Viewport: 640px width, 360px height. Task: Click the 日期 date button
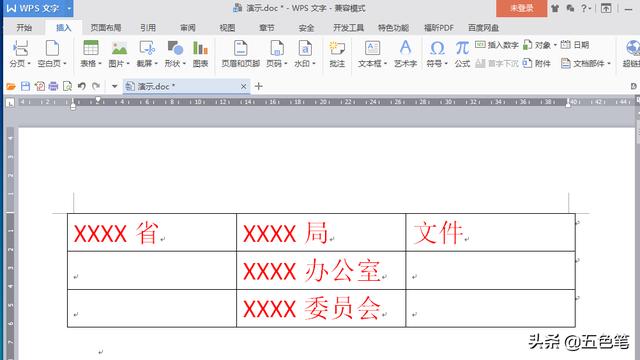575,45
